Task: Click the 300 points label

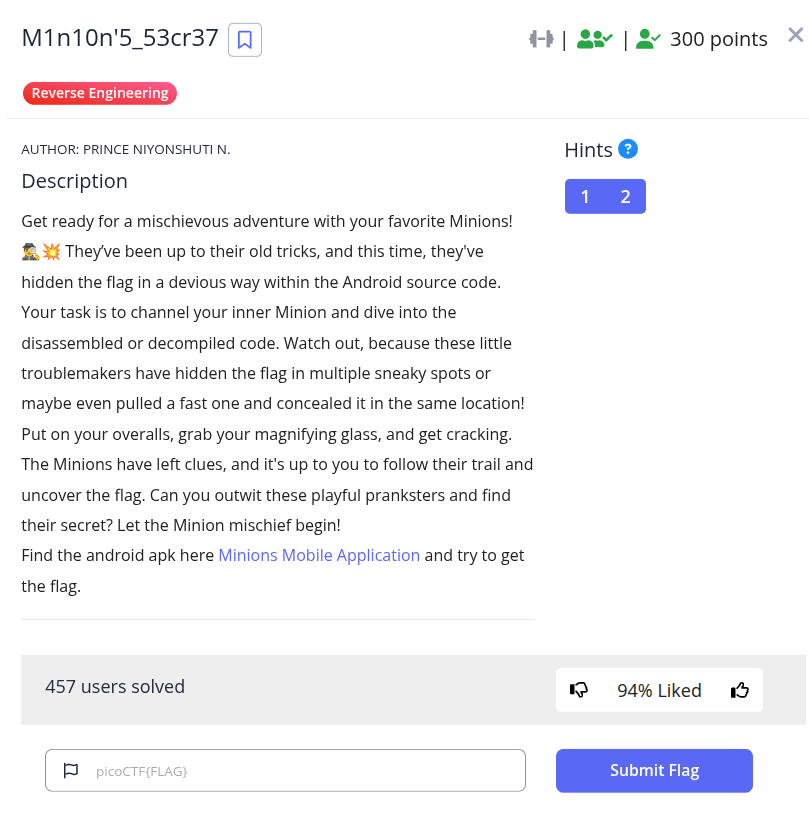Action: [718, 39]
